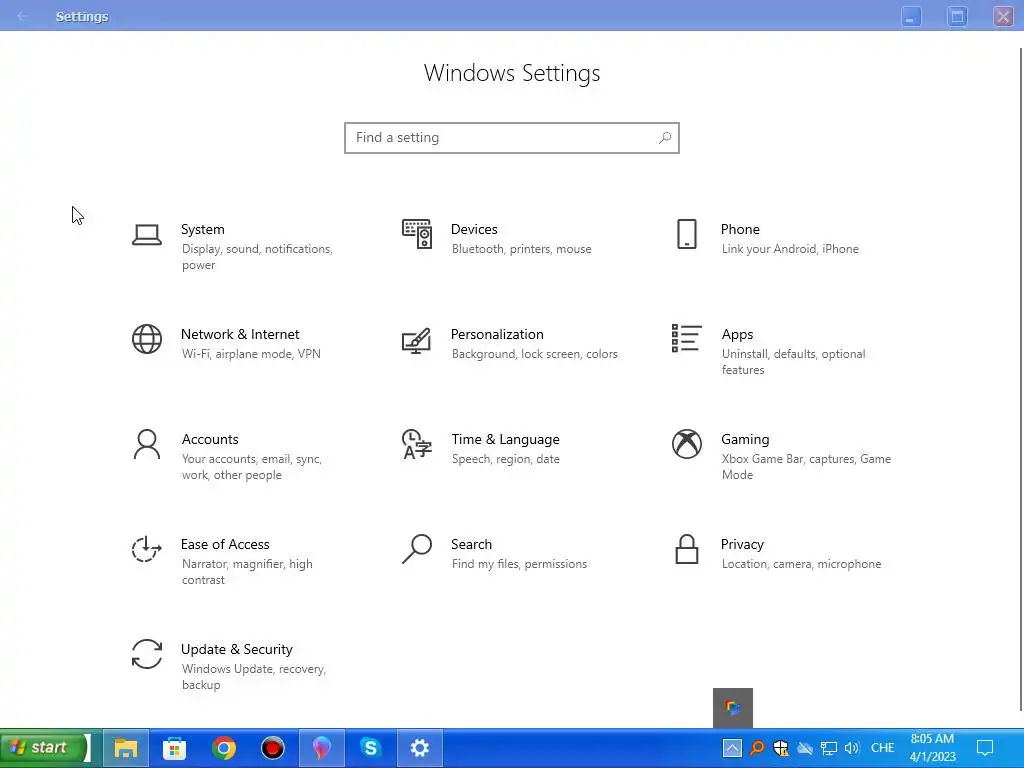Image resolution: width=1024 pixels, height=768 pixels.
Task: Open Accounts settings person icon
Action: [147, 444]
